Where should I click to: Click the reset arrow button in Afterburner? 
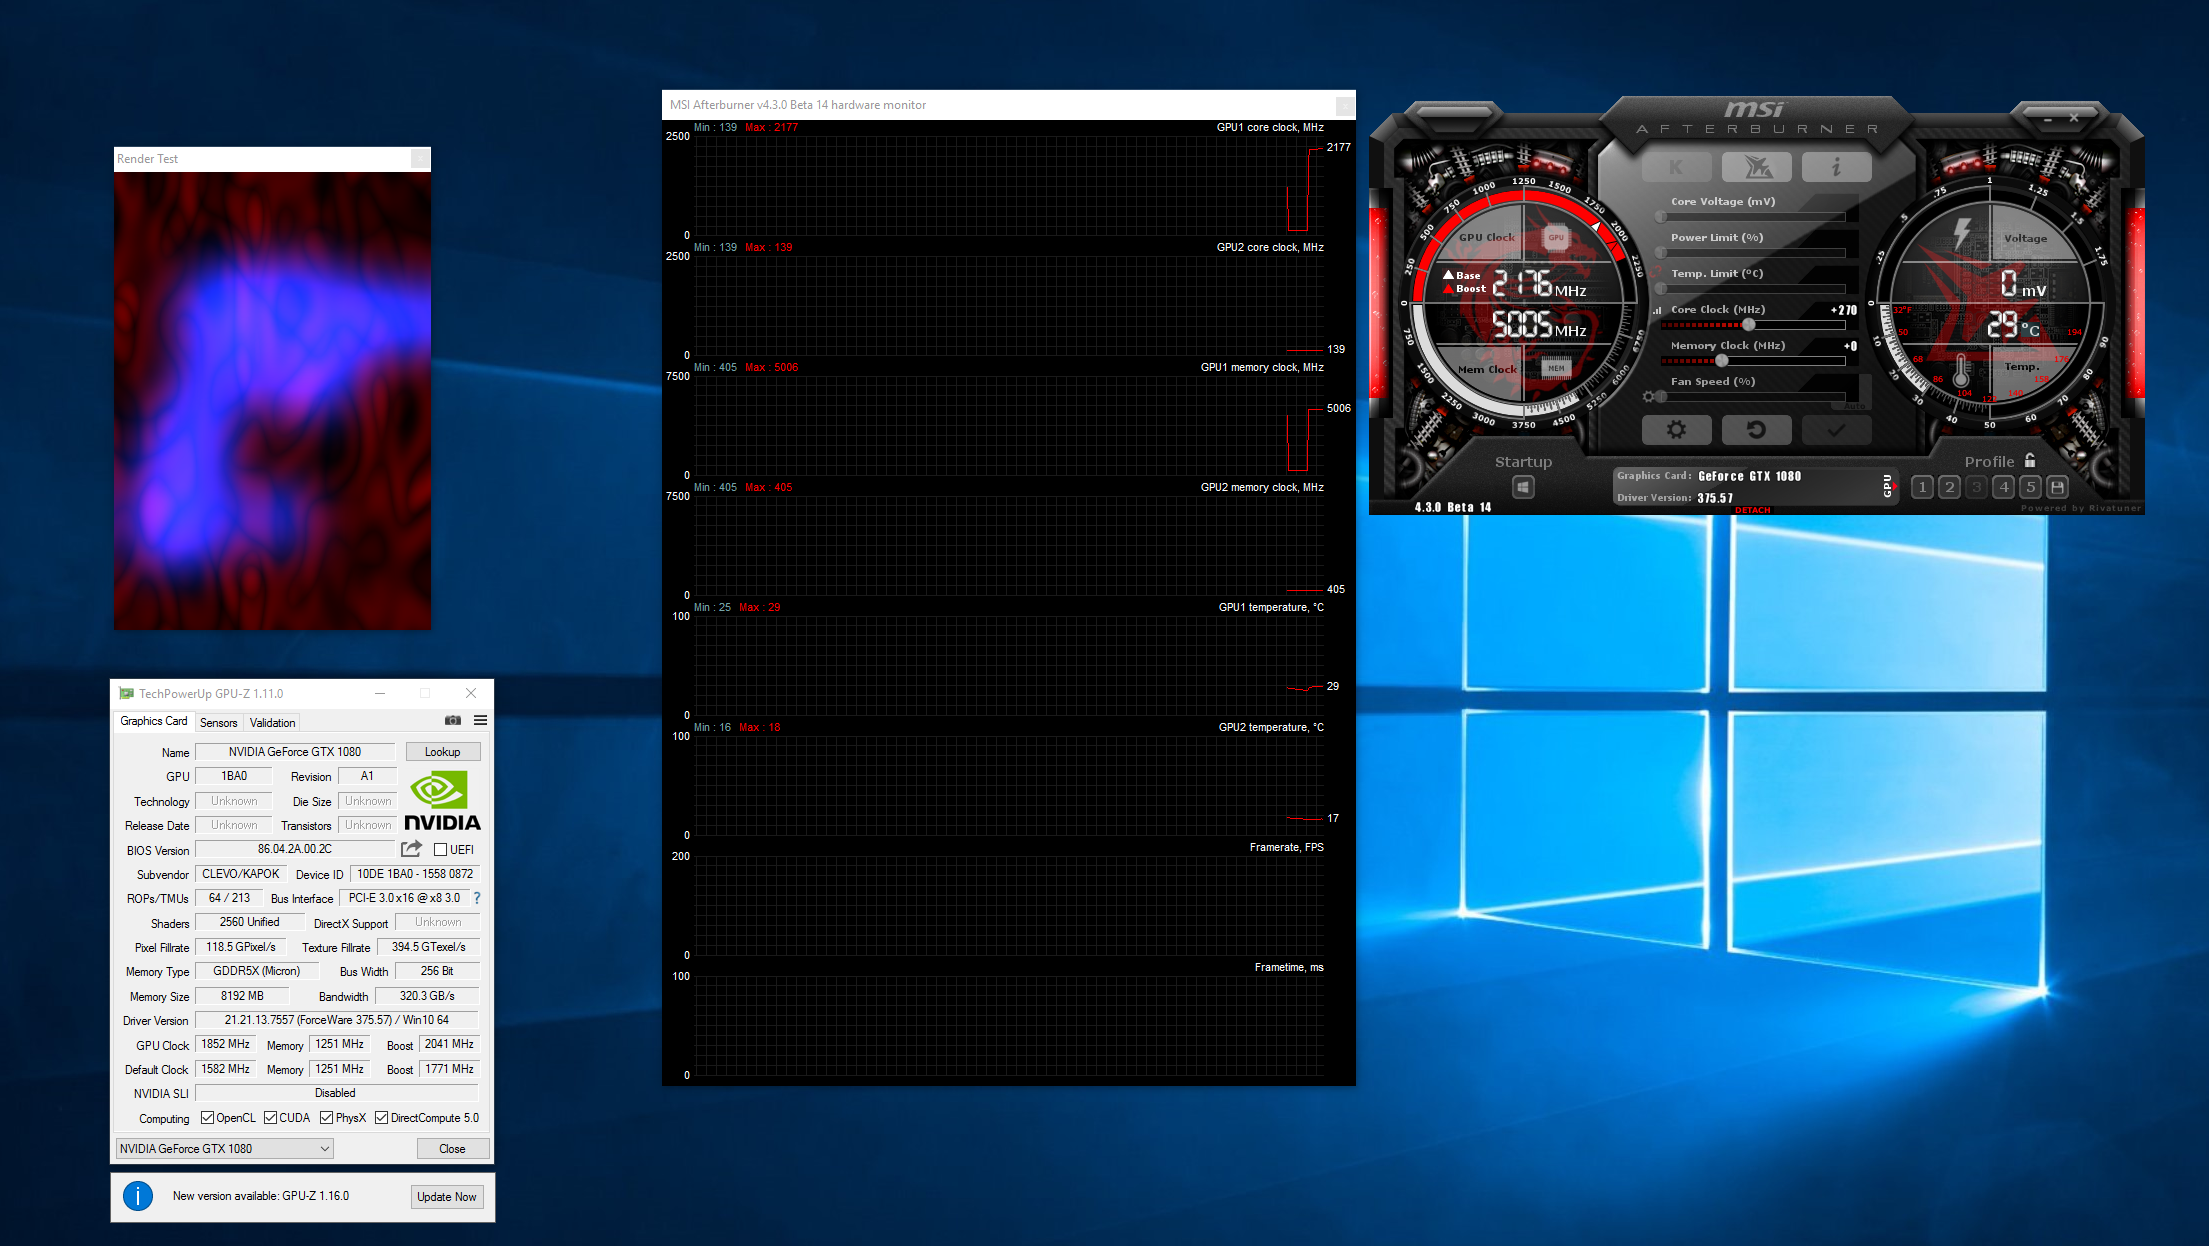(x=1756, y=430)
